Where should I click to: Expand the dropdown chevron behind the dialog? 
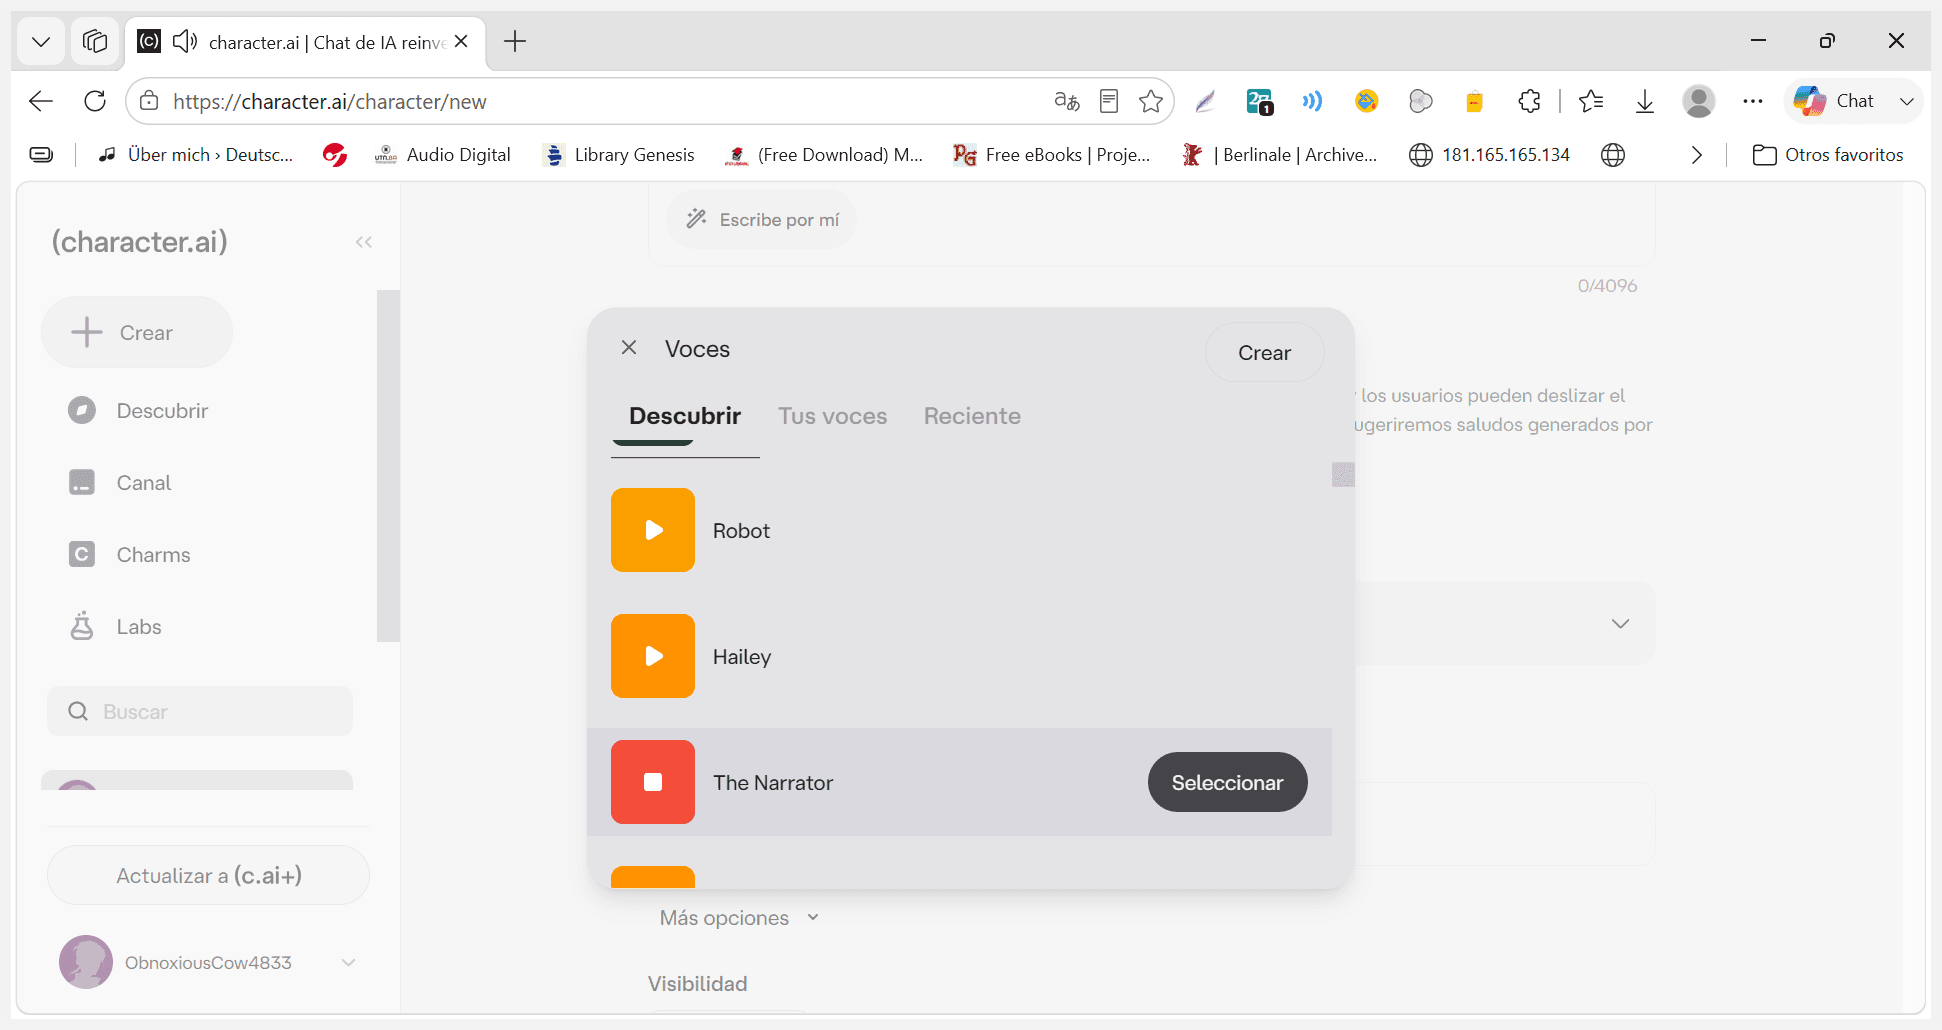pos(1620,623)
